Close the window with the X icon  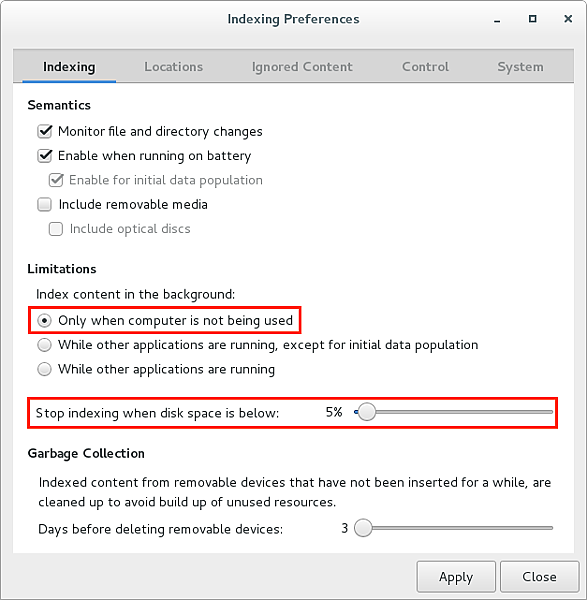[568, 19]
